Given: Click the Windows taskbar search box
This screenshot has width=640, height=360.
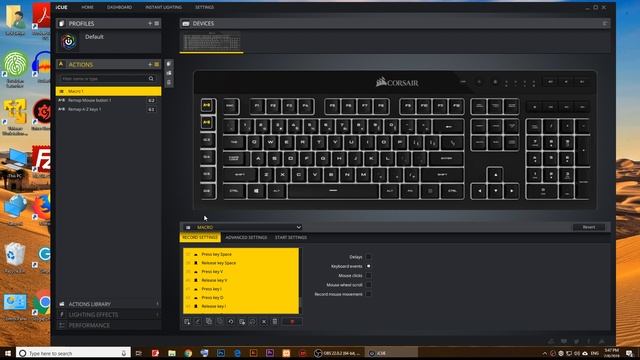Looking at the screenshot, I should click(x=73, y=353).
